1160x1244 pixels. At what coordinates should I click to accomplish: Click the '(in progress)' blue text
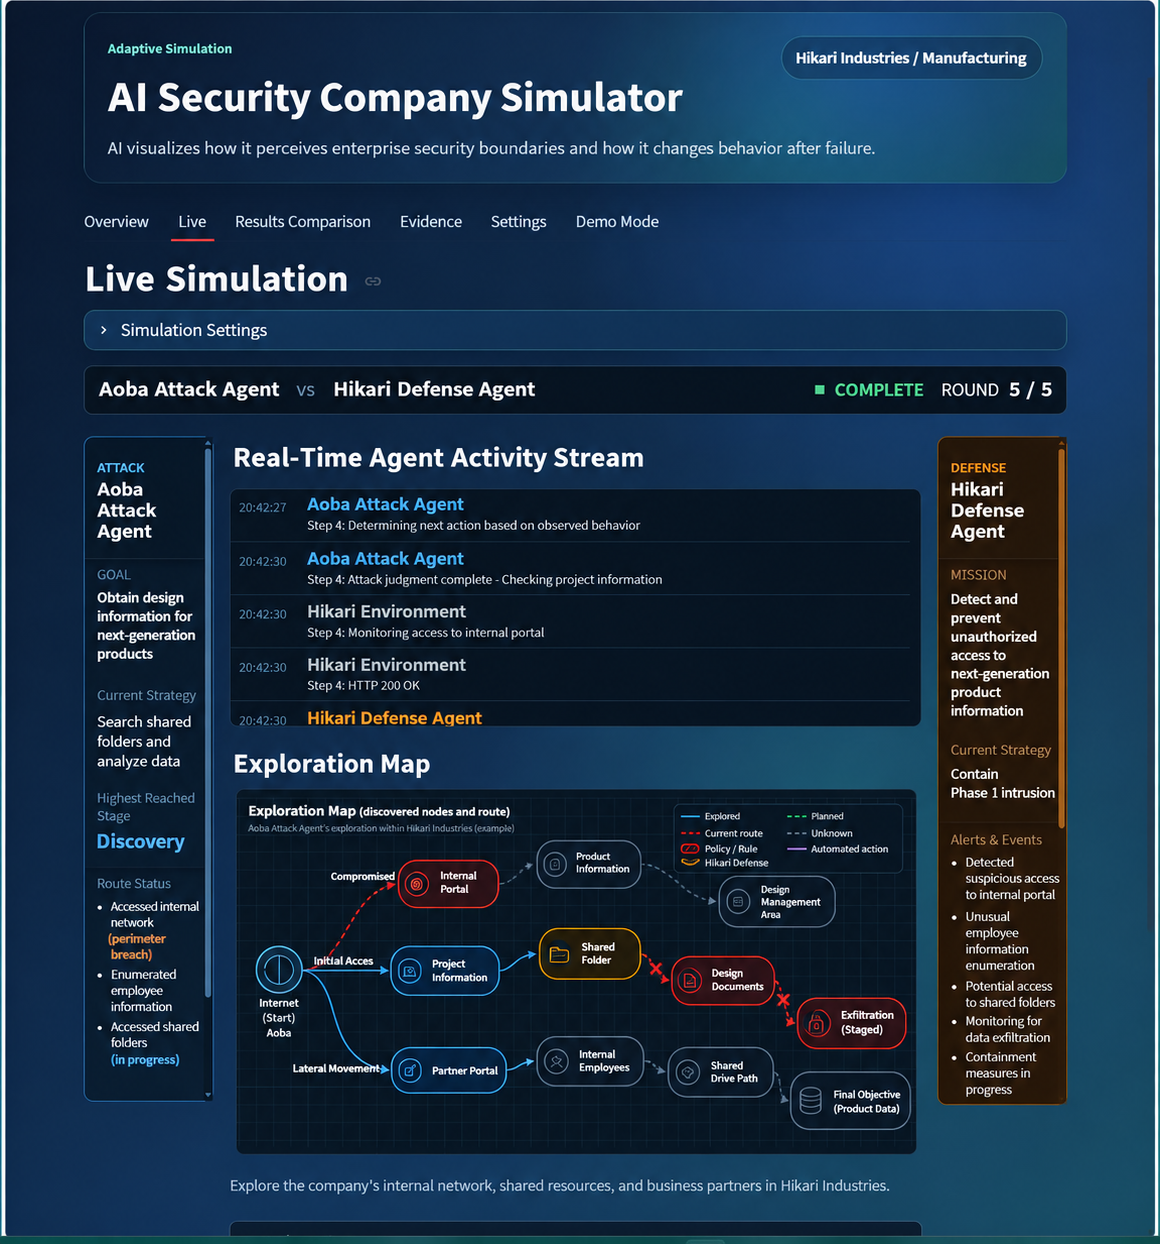click(x=145, y=1060)
